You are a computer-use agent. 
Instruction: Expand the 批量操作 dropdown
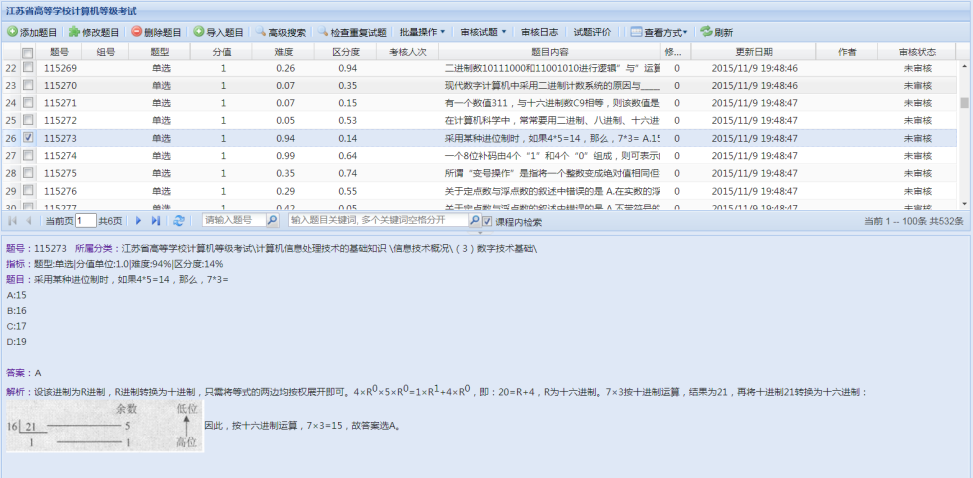422,33
